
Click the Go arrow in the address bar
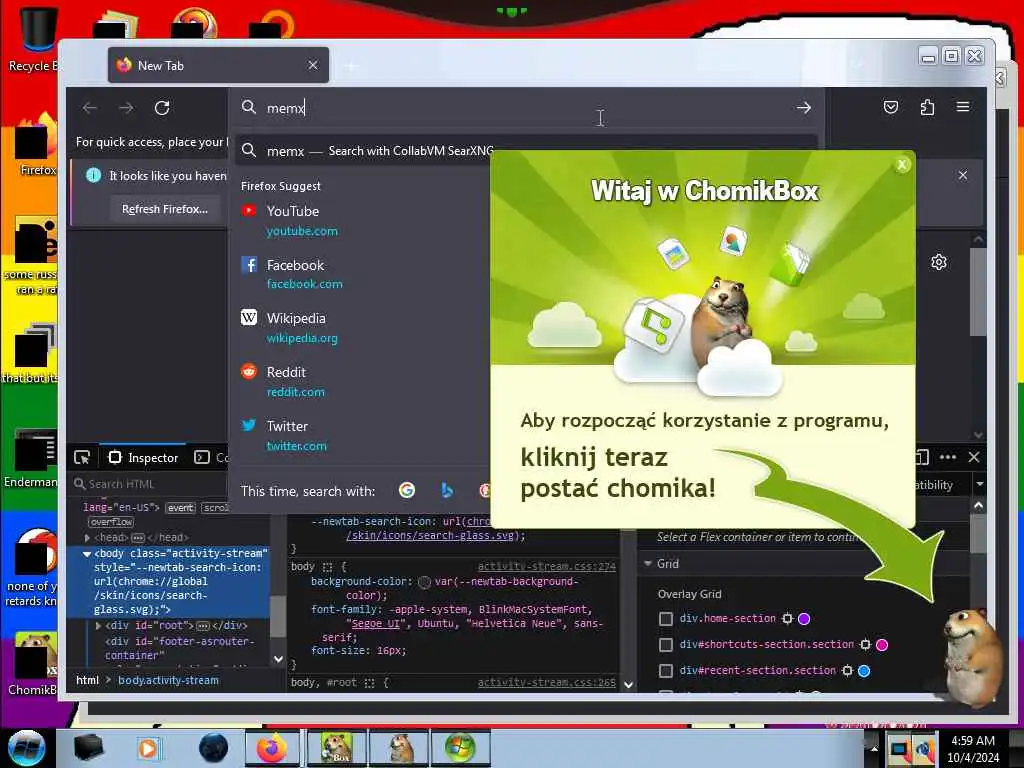[x=804, y=108]
